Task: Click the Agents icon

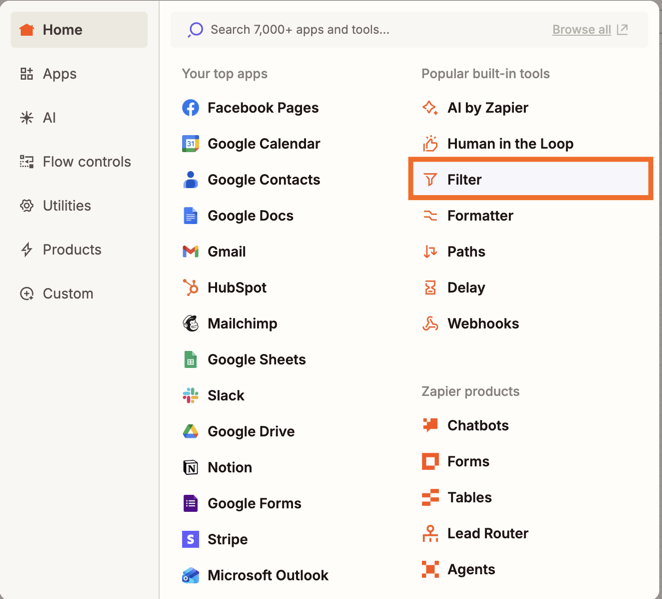Action: coord(430,569)
